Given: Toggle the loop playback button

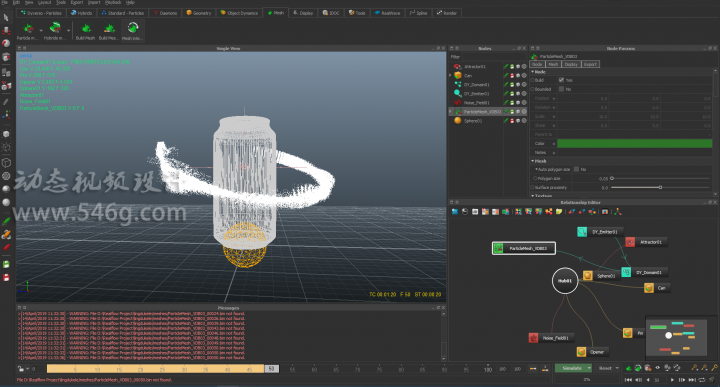Looking at the screenshot, I should (x=702, y=380).
